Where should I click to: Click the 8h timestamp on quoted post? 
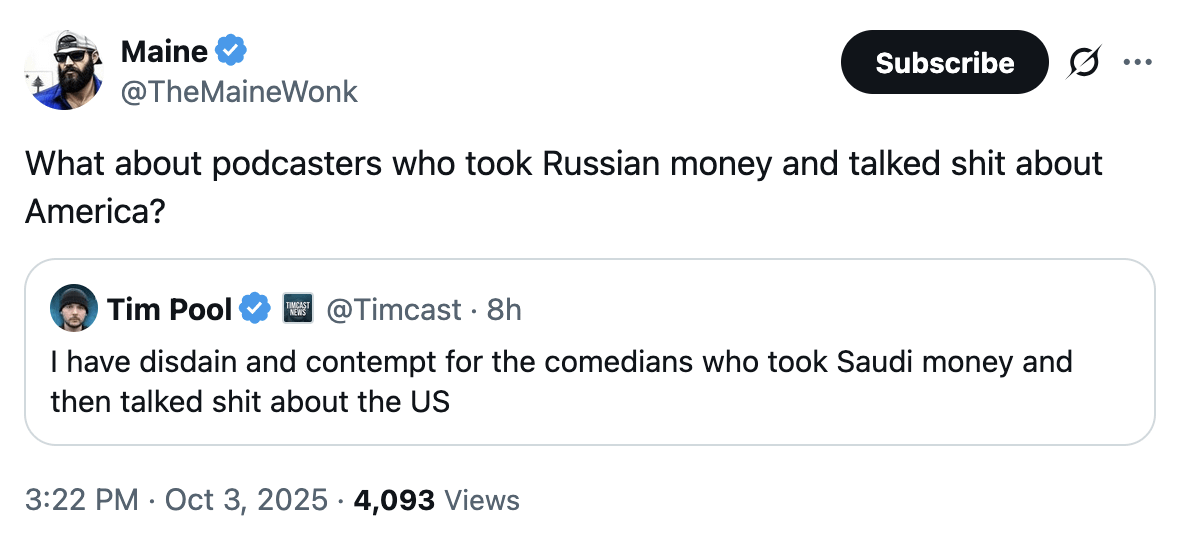tap(504, 310)
